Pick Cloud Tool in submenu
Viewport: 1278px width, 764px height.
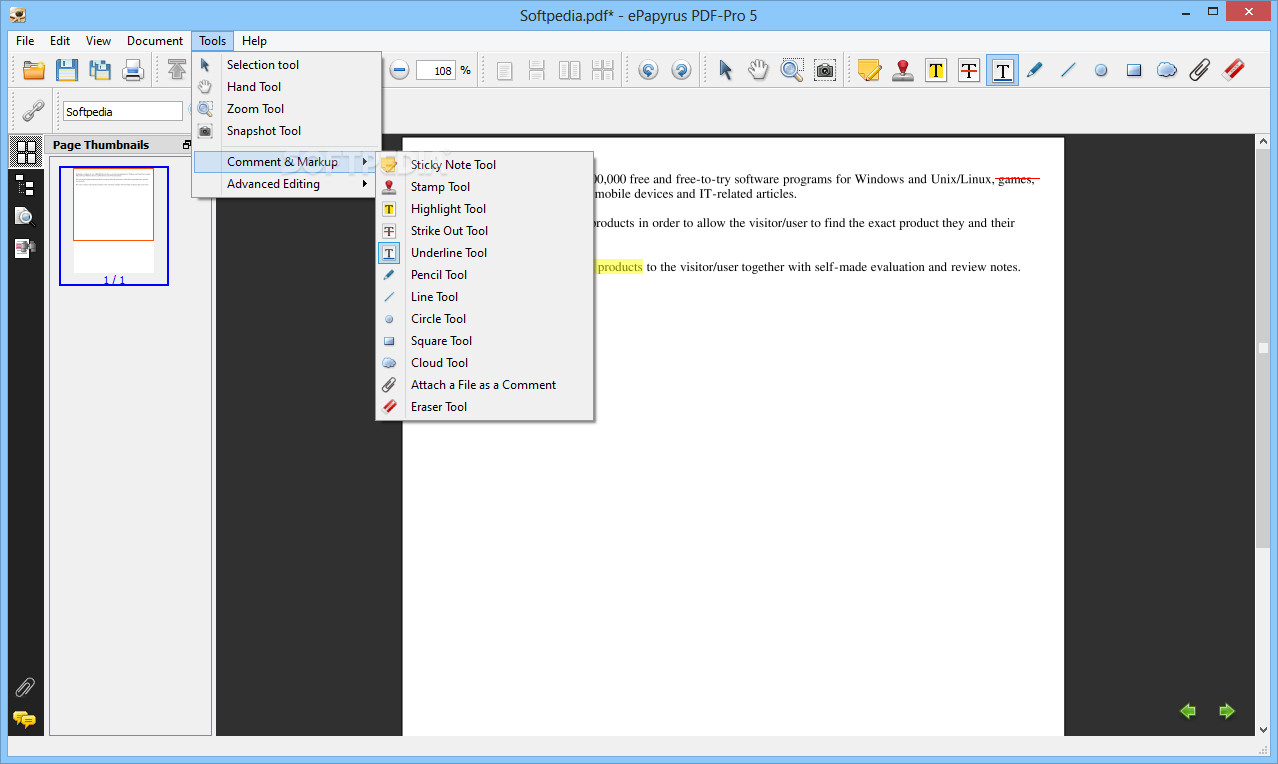[x=485, y=363]
